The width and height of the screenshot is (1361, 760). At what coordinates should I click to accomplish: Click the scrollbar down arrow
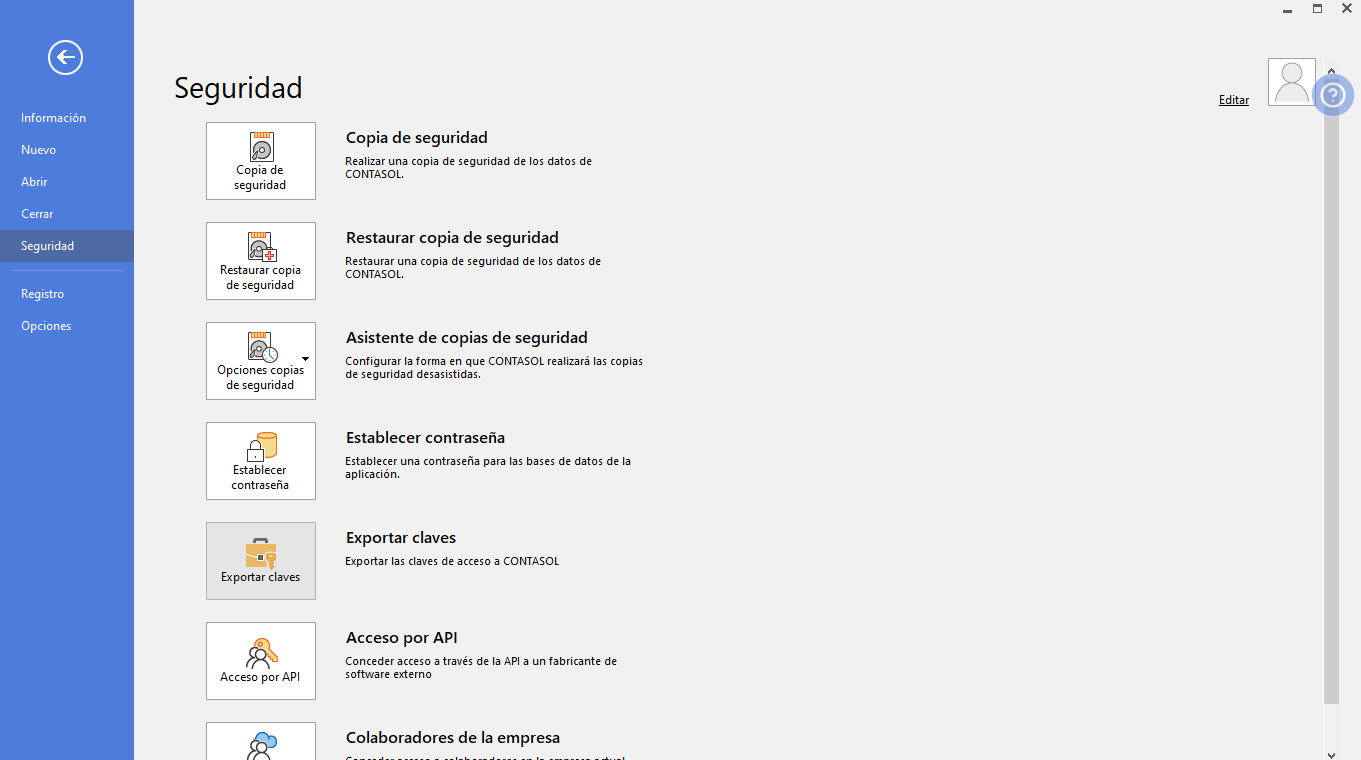click(1331, 754)
